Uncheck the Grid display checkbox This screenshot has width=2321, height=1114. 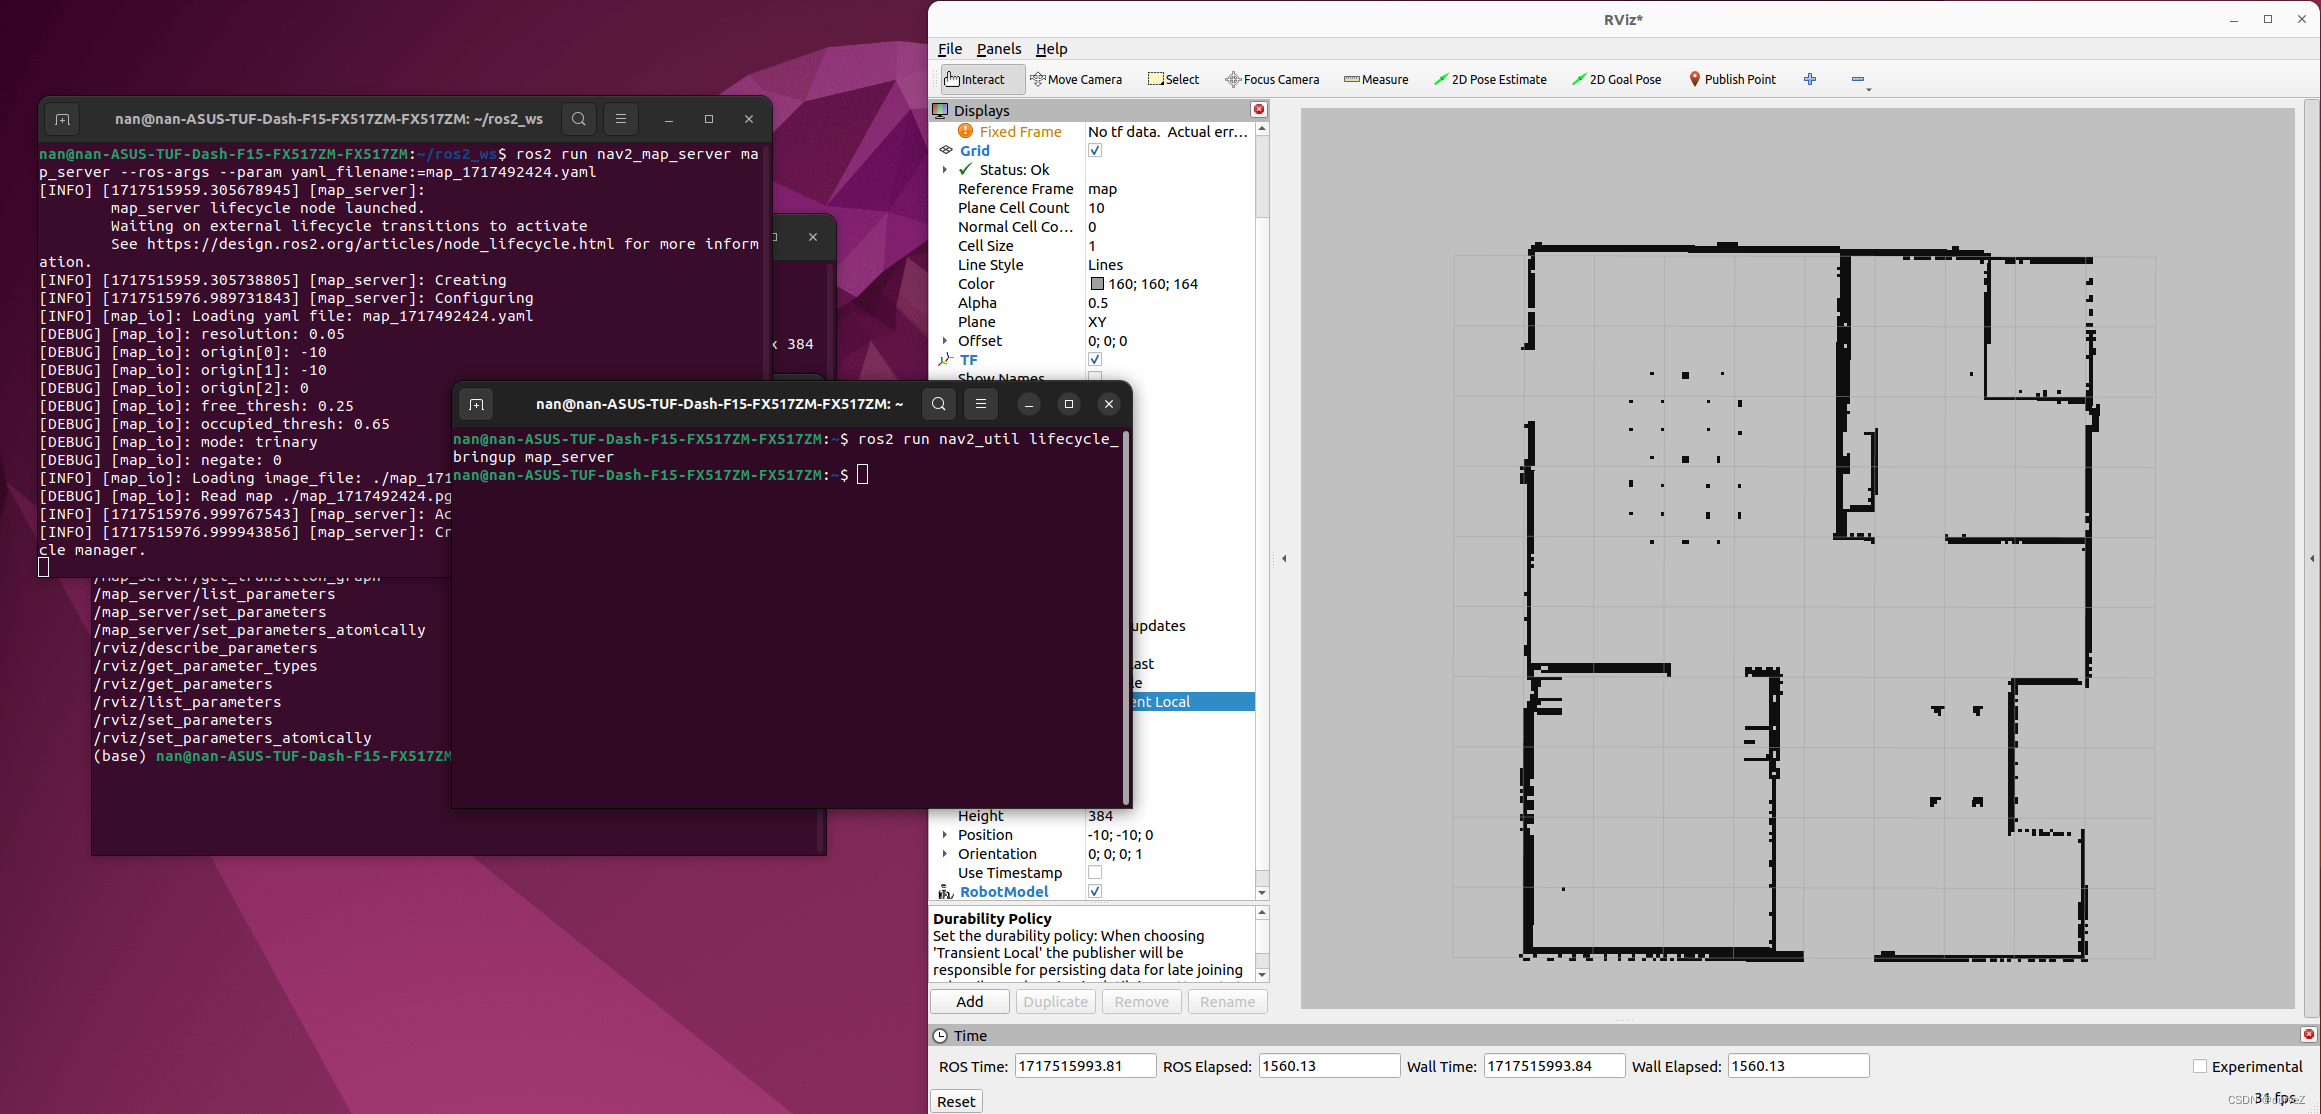pyautogui.click(x=1095, y=150)
